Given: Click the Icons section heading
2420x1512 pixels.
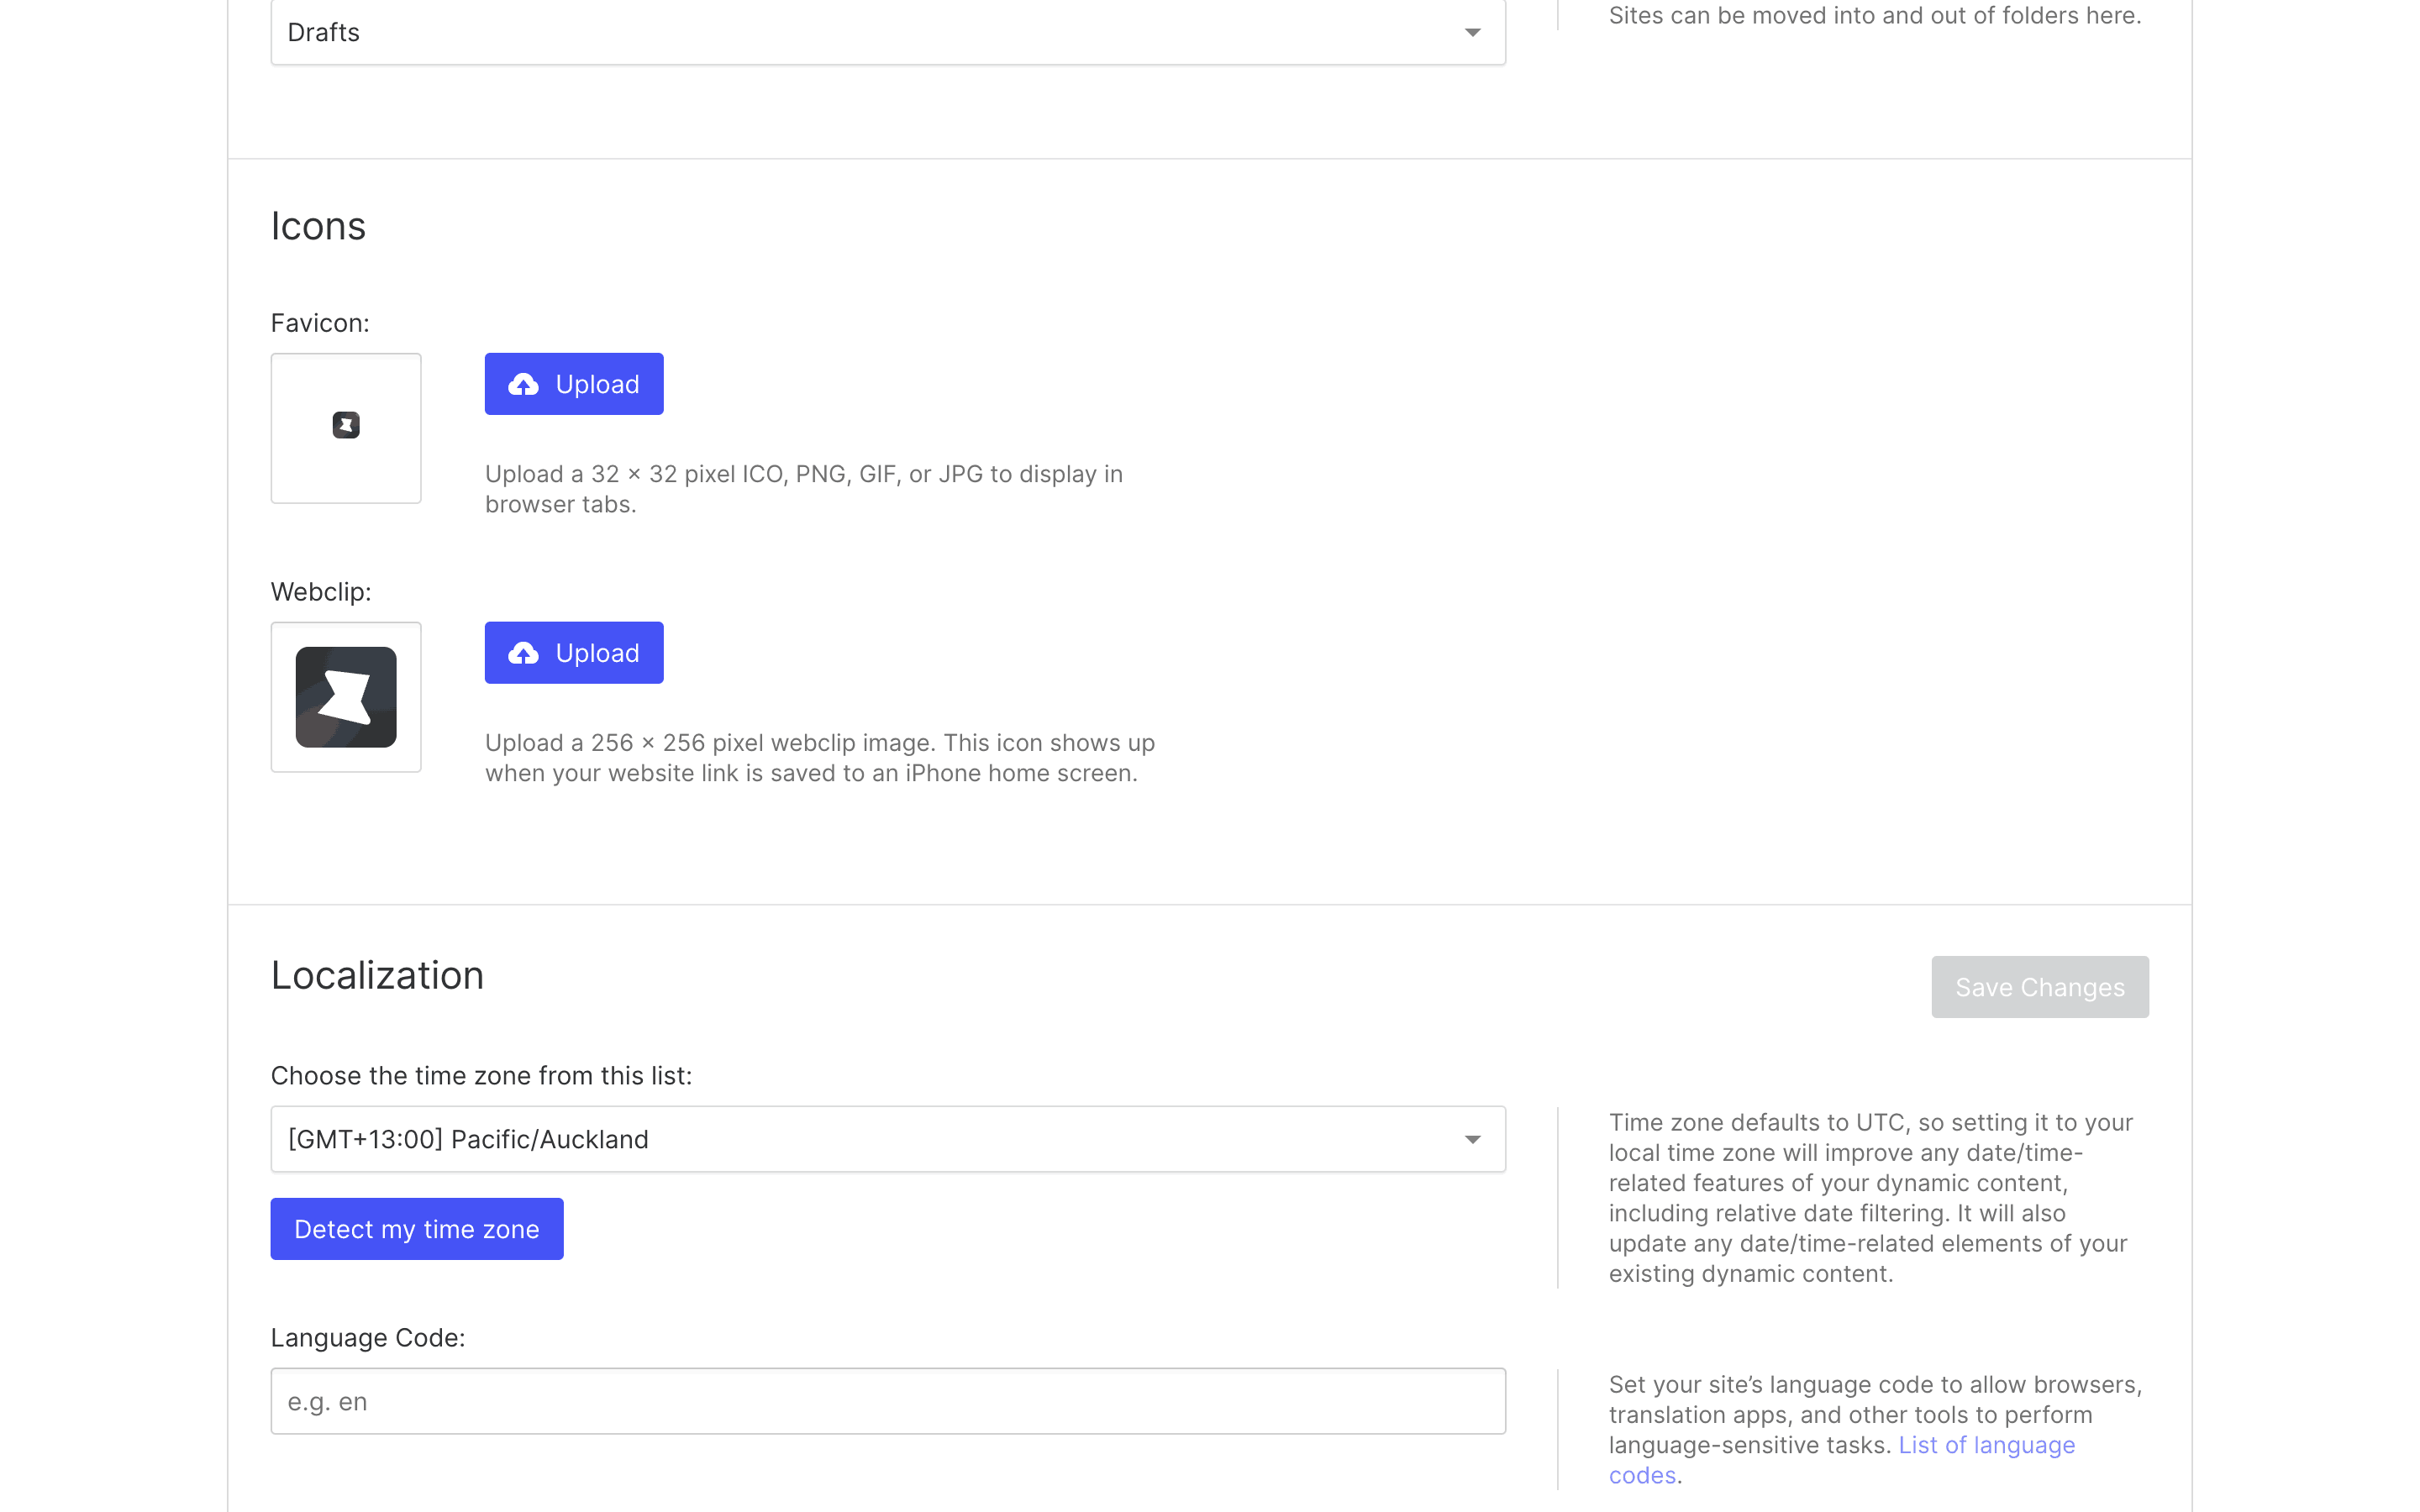Looking at the screenshot, I should click(318, 226).
